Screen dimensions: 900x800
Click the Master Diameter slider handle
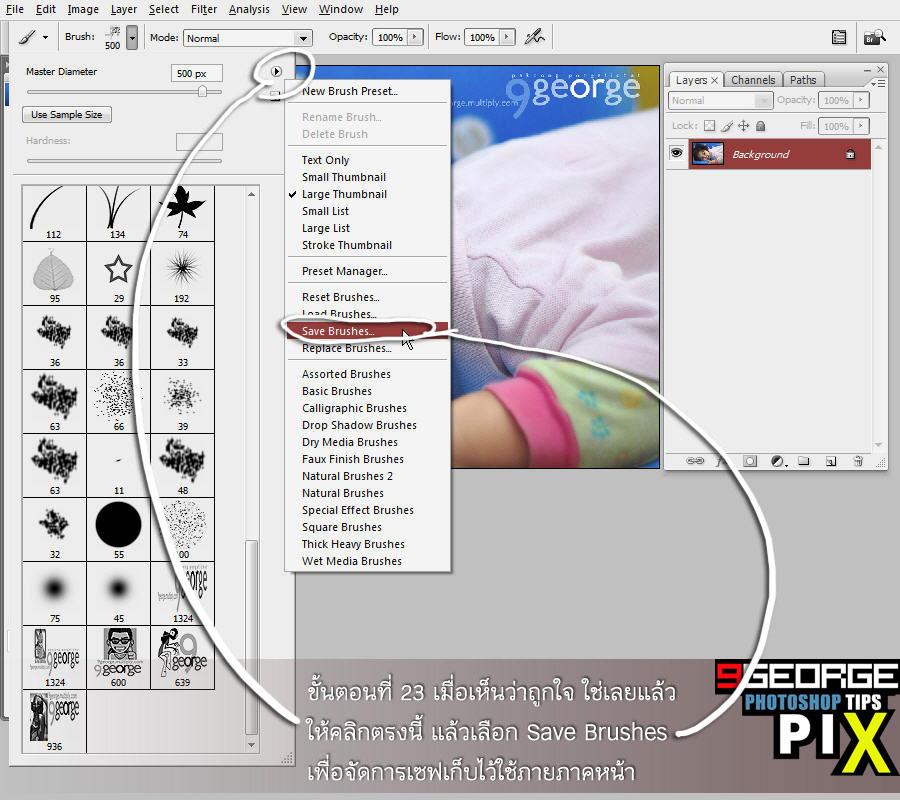point(202,91)
